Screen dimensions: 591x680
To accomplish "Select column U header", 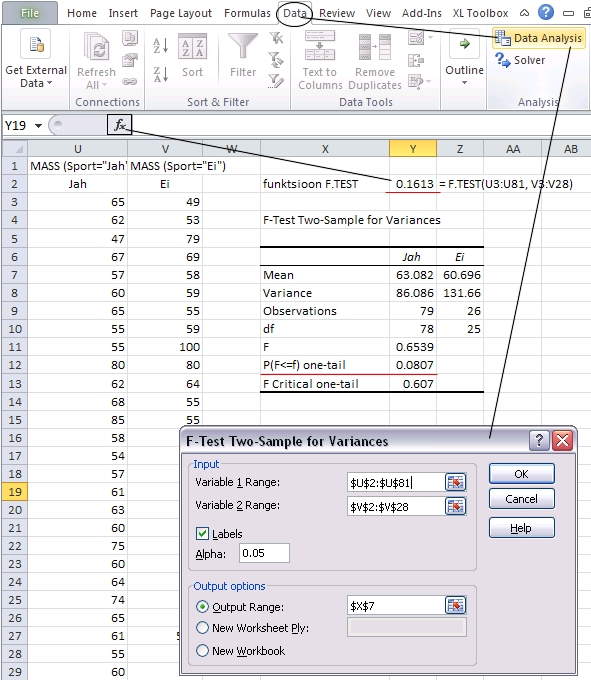I will [78, 149].
